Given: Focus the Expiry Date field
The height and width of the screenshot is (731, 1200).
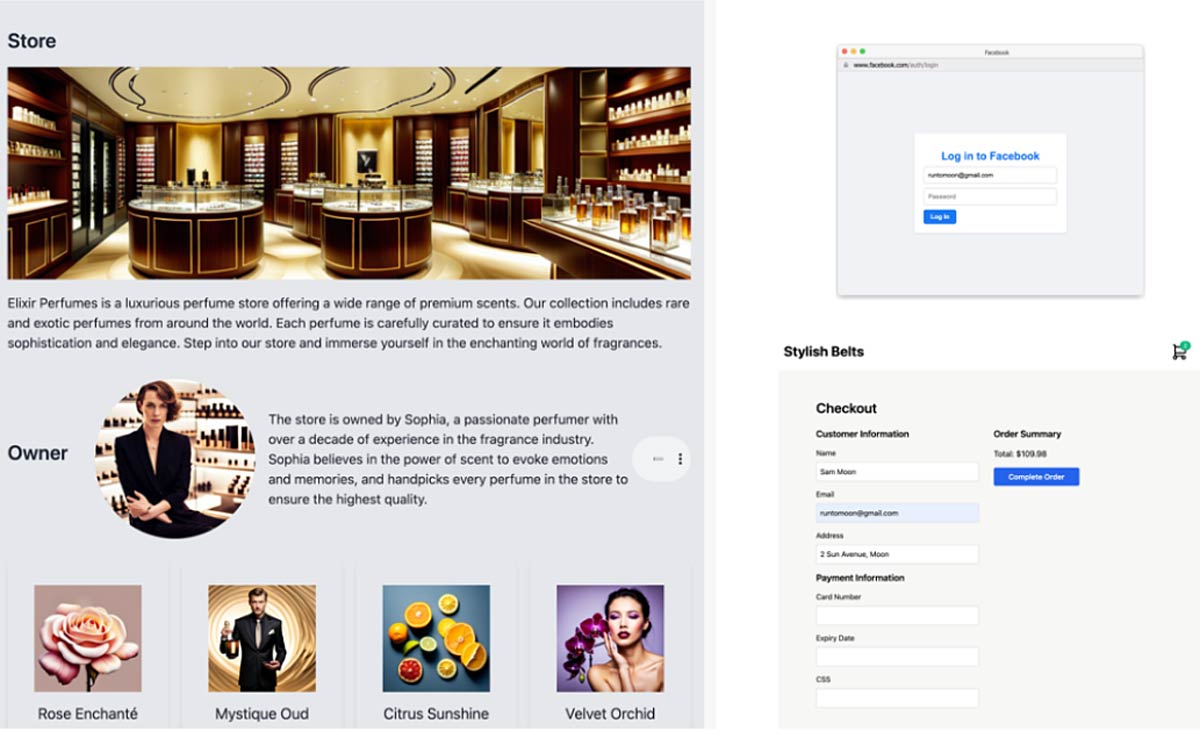Looking at the screenshot, I should point(897,657).
